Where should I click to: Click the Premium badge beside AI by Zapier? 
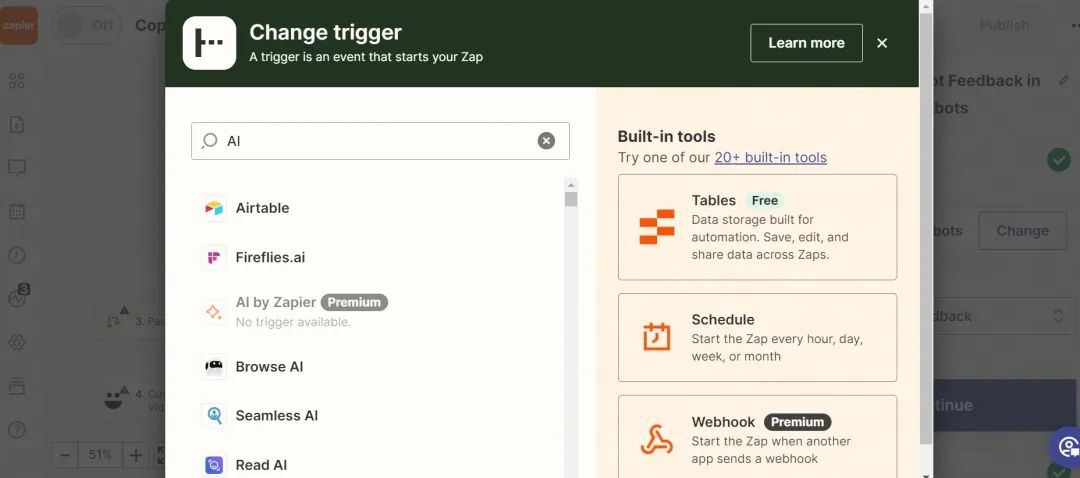coord(354,302)
